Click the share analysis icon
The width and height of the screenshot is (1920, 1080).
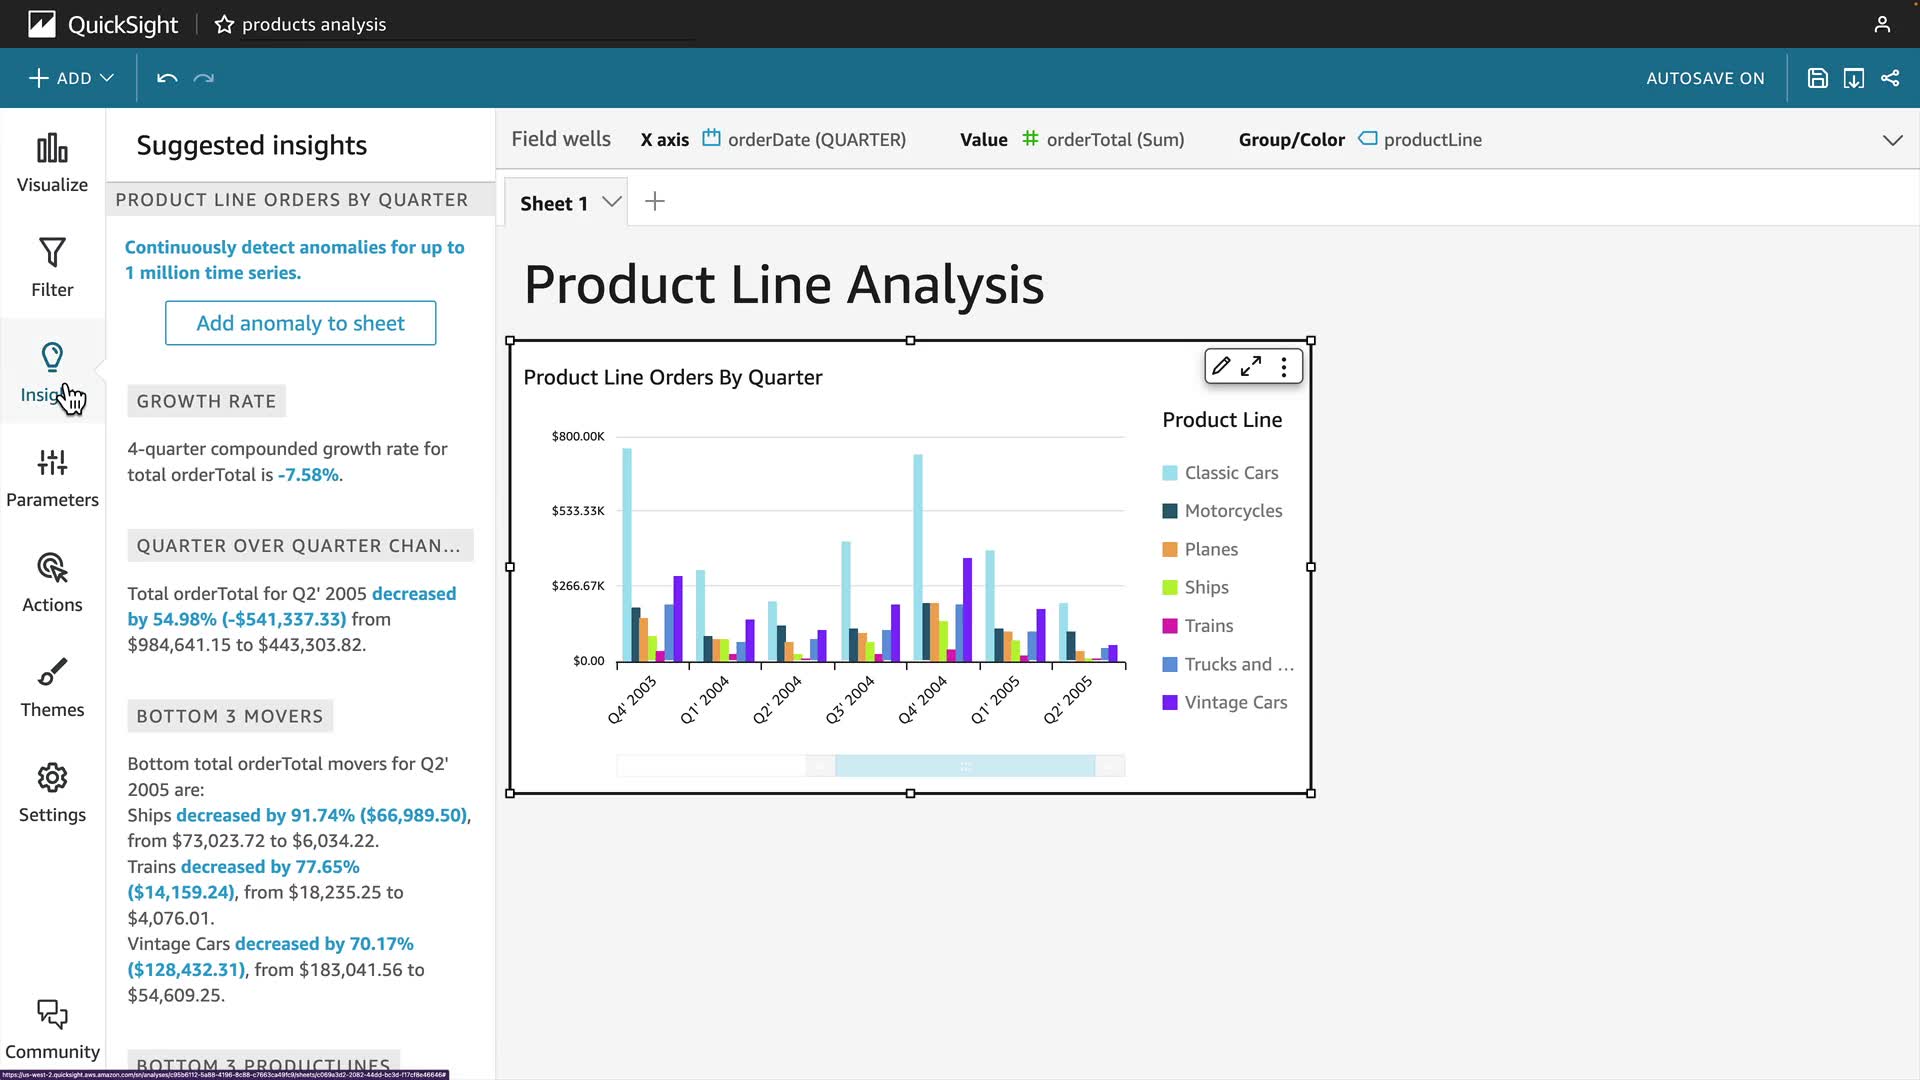point(1890,78)
